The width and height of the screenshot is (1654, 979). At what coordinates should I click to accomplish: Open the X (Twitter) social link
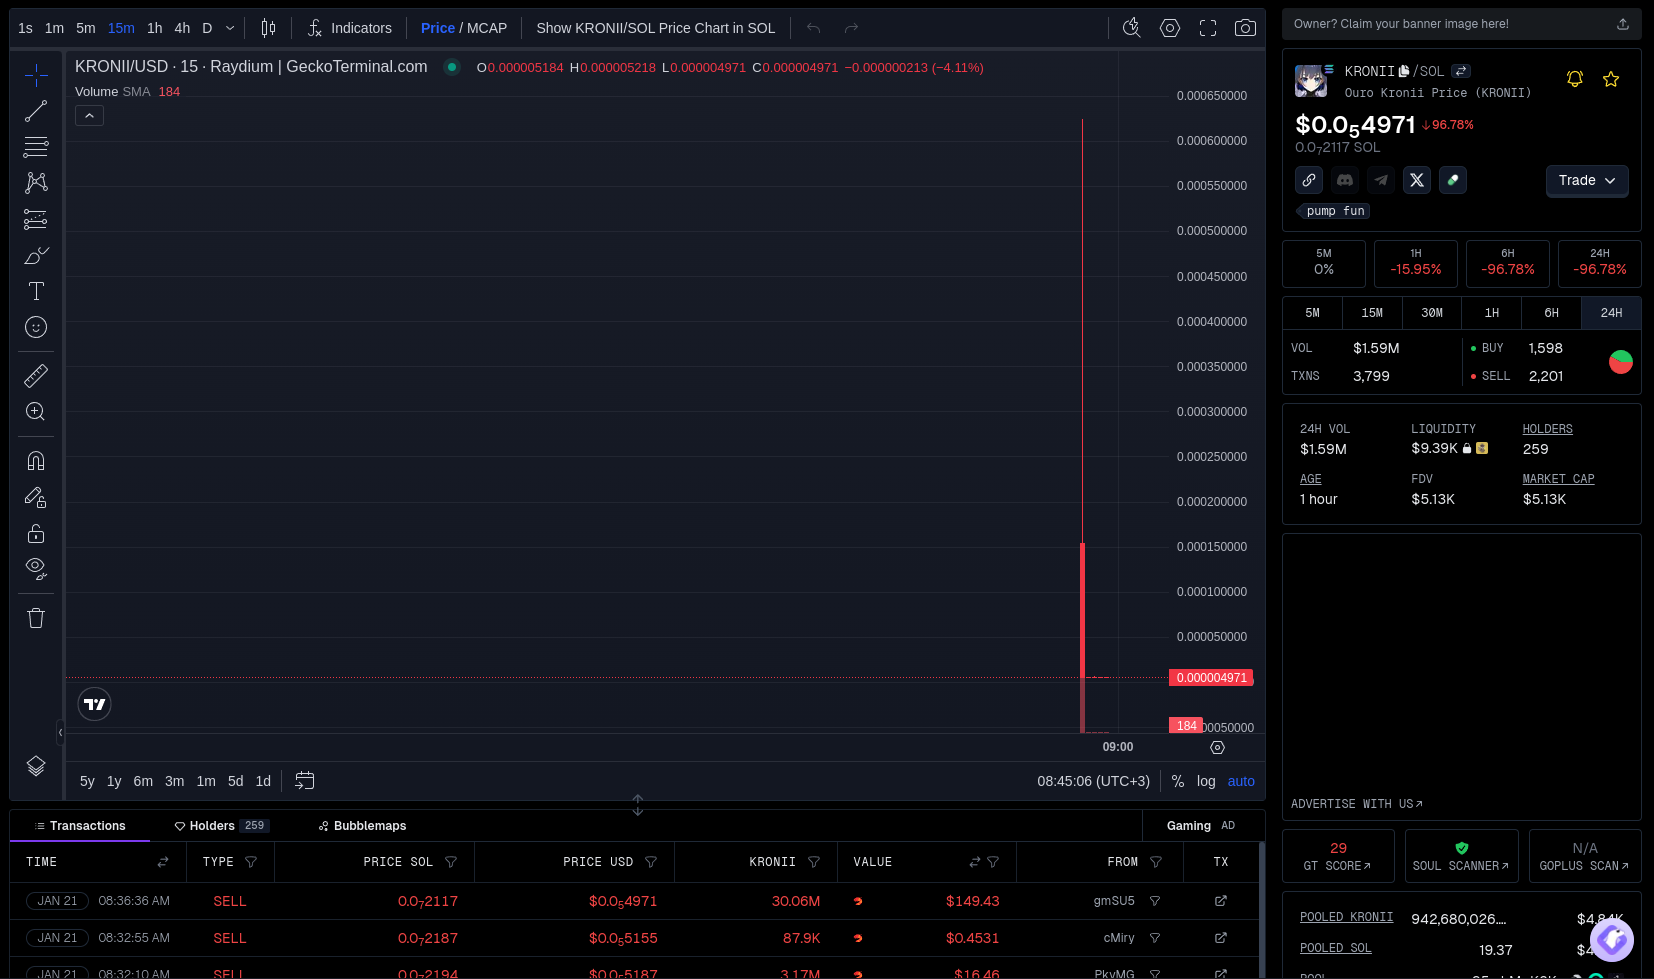(1417, 180)
